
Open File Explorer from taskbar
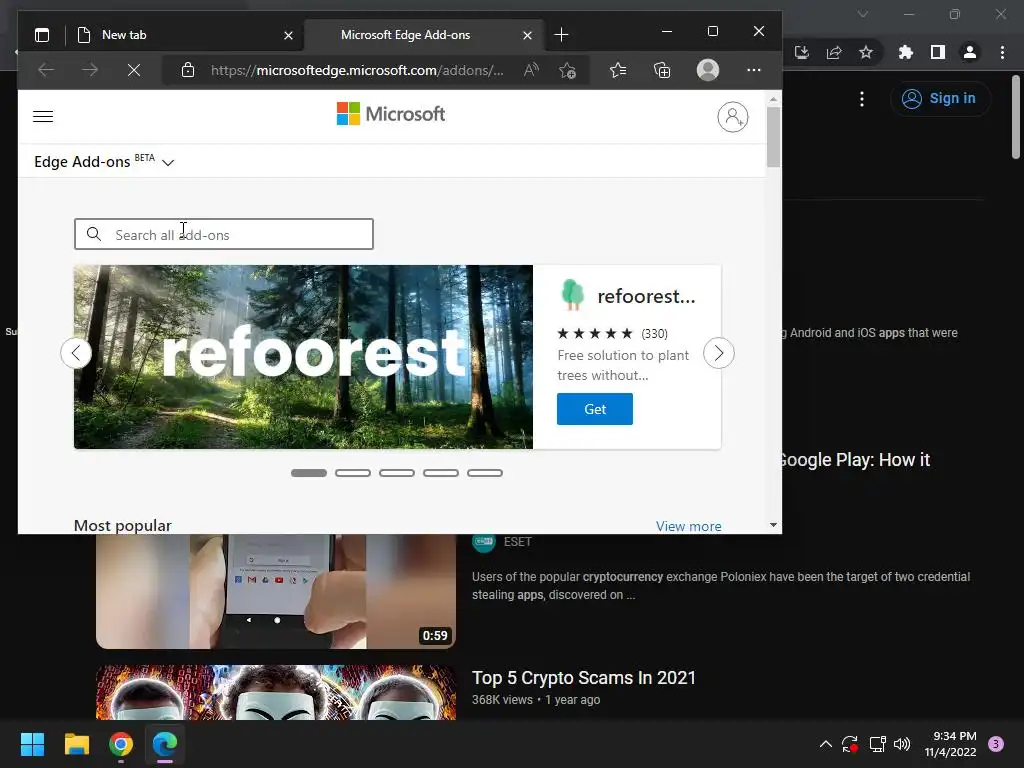77,744
